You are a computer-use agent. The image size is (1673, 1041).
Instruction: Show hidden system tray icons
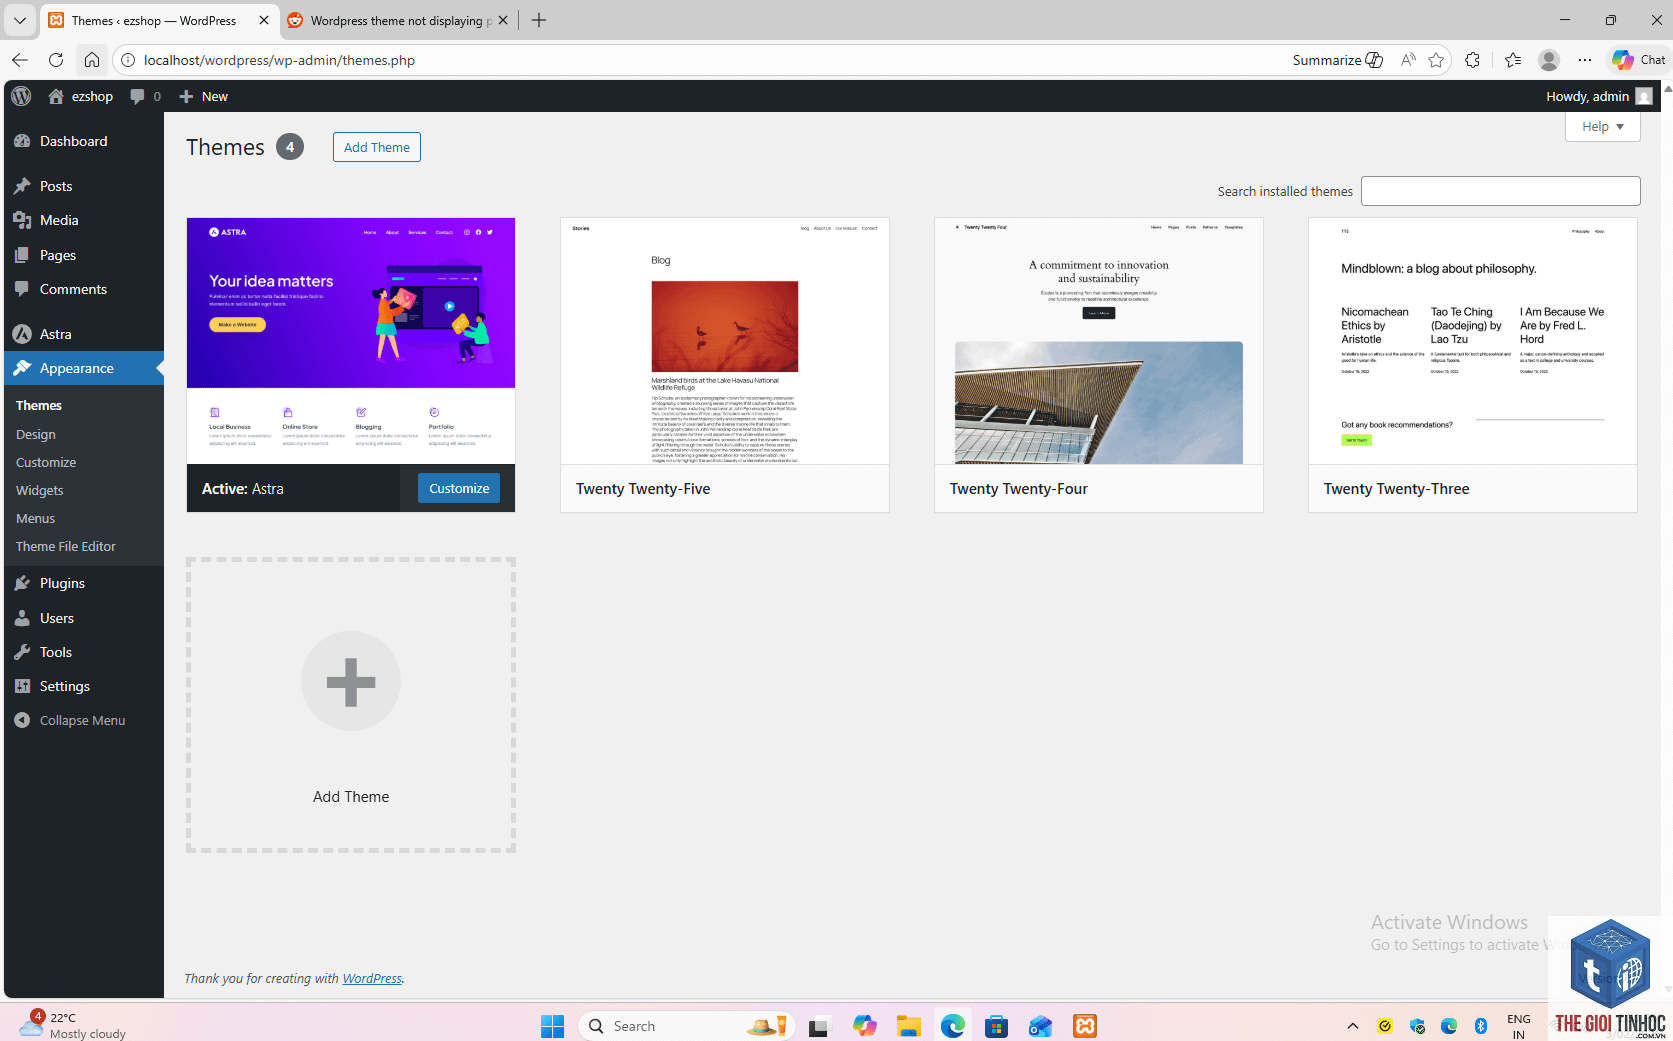(1353, 1026)
